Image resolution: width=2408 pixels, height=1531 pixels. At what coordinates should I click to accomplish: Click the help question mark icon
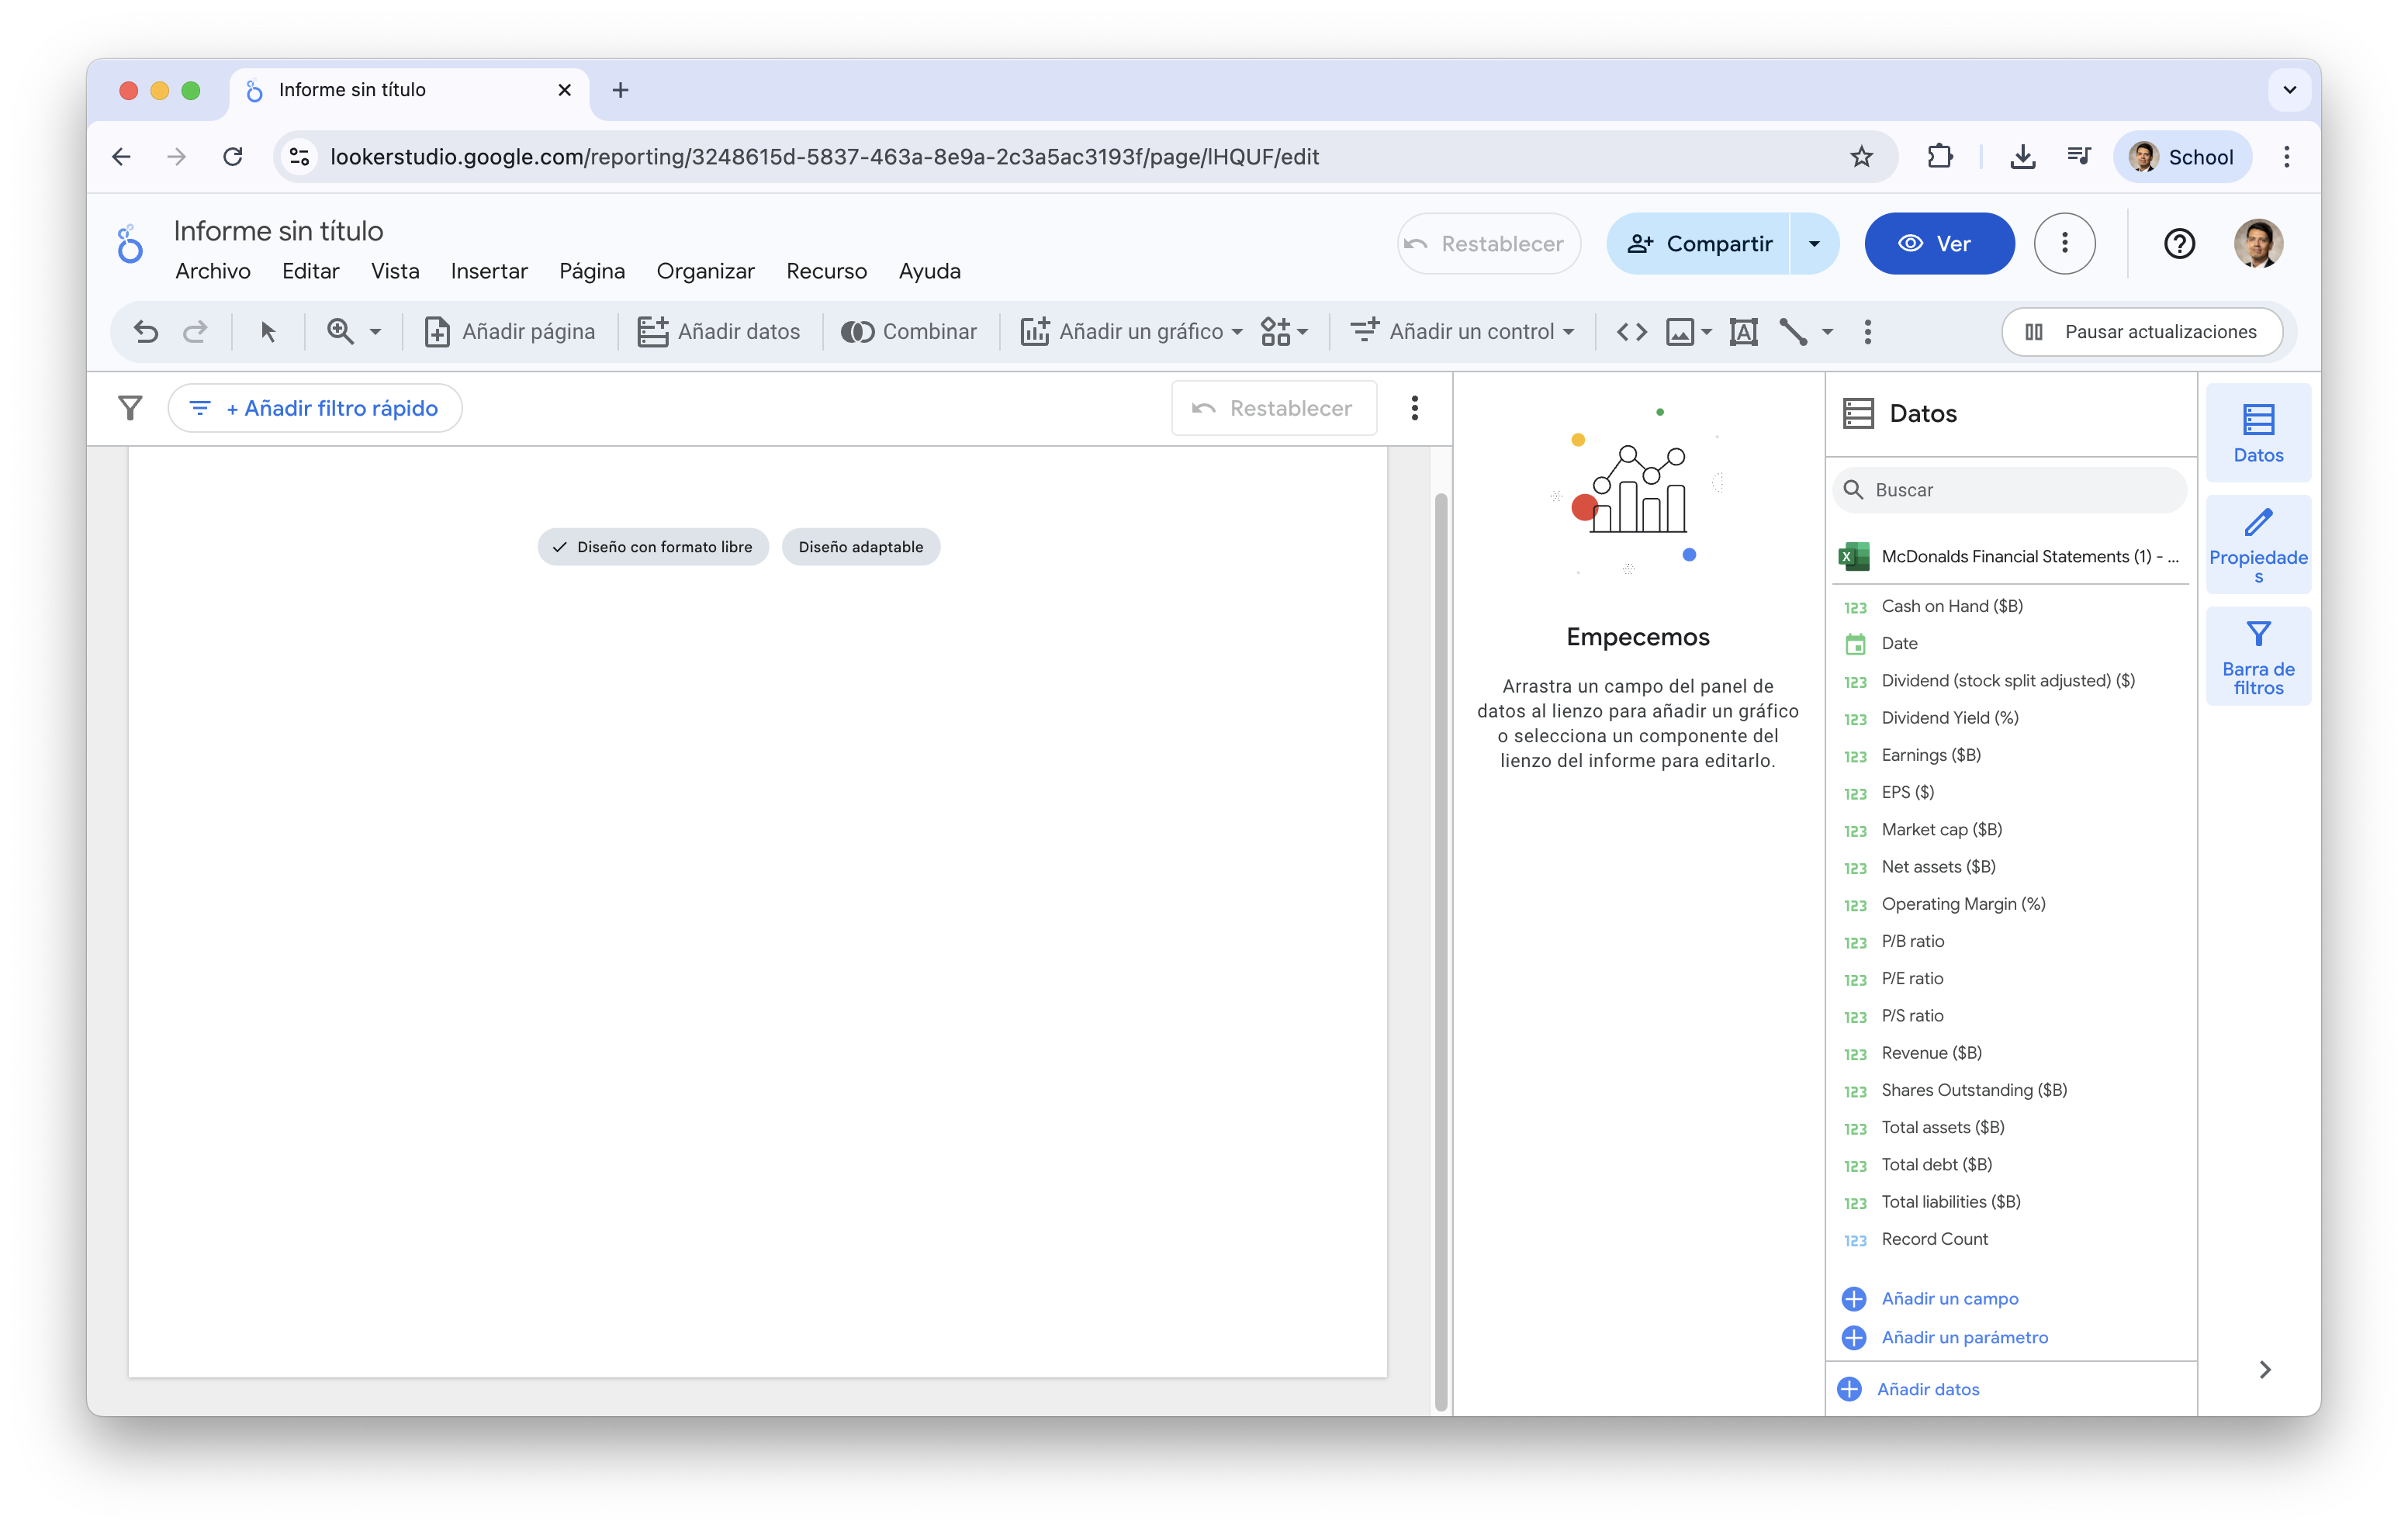tap(2178, 244)
